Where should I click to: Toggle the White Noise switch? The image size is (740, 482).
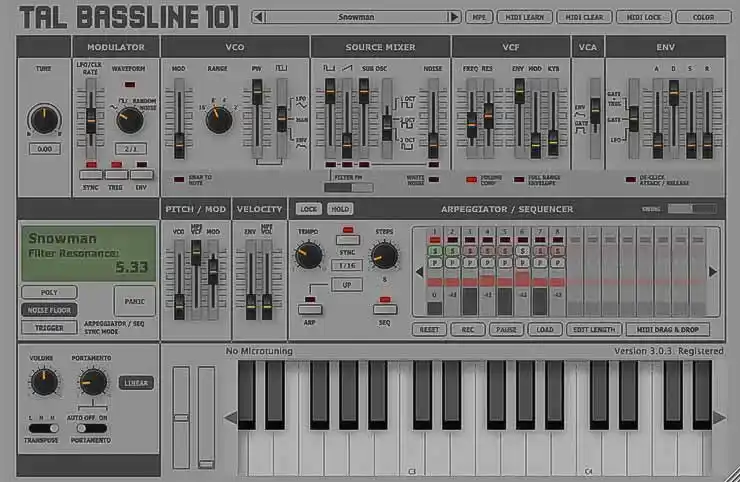433,180
